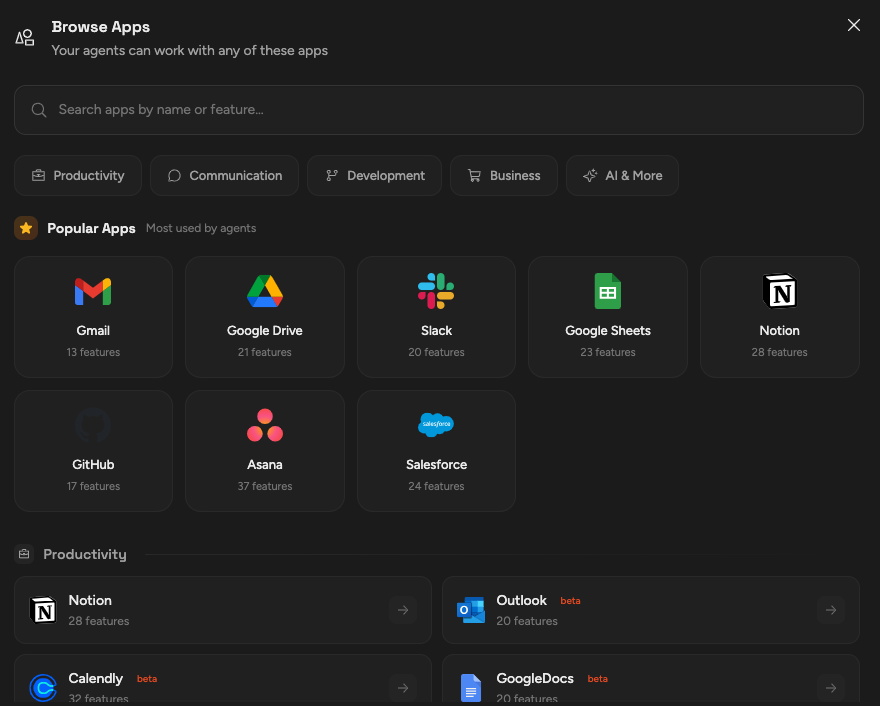Open the GitHub app card

(x=93, y=451)
